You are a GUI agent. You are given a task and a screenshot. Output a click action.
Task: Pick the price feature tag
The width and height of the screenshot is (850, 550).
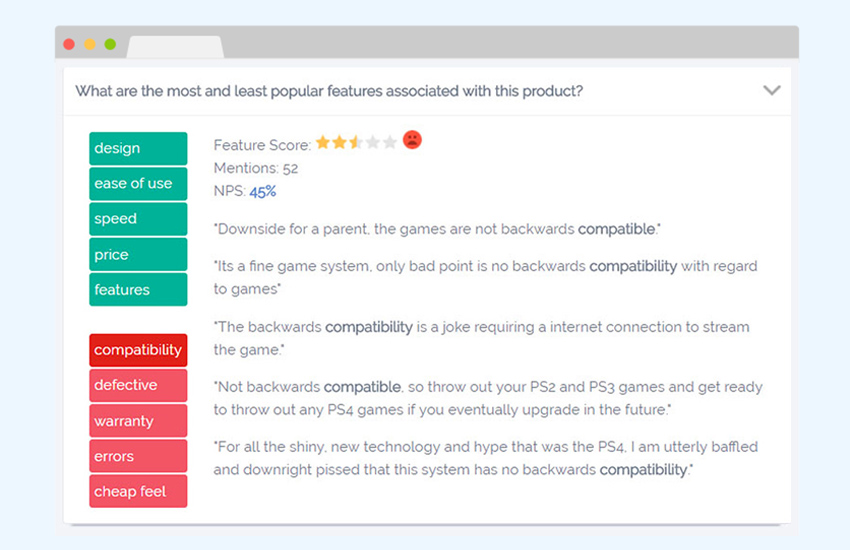coord(138,254)
